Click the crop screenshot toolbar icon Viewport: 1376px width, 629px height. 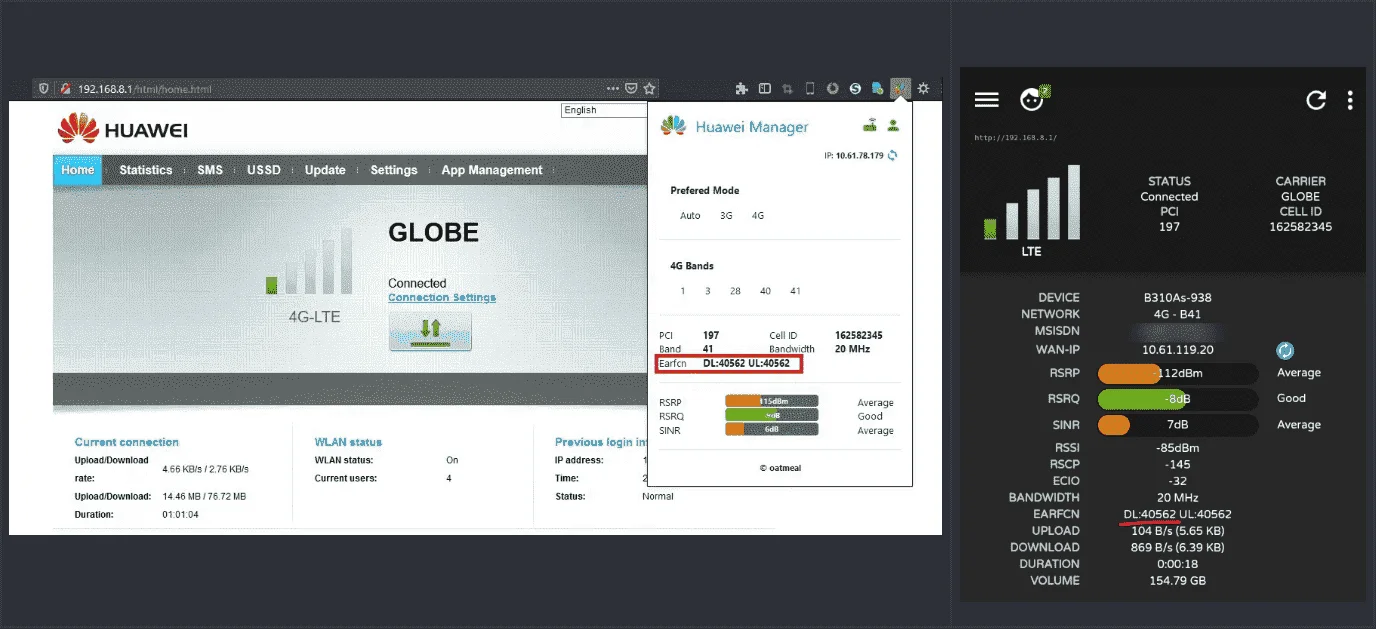787,89
